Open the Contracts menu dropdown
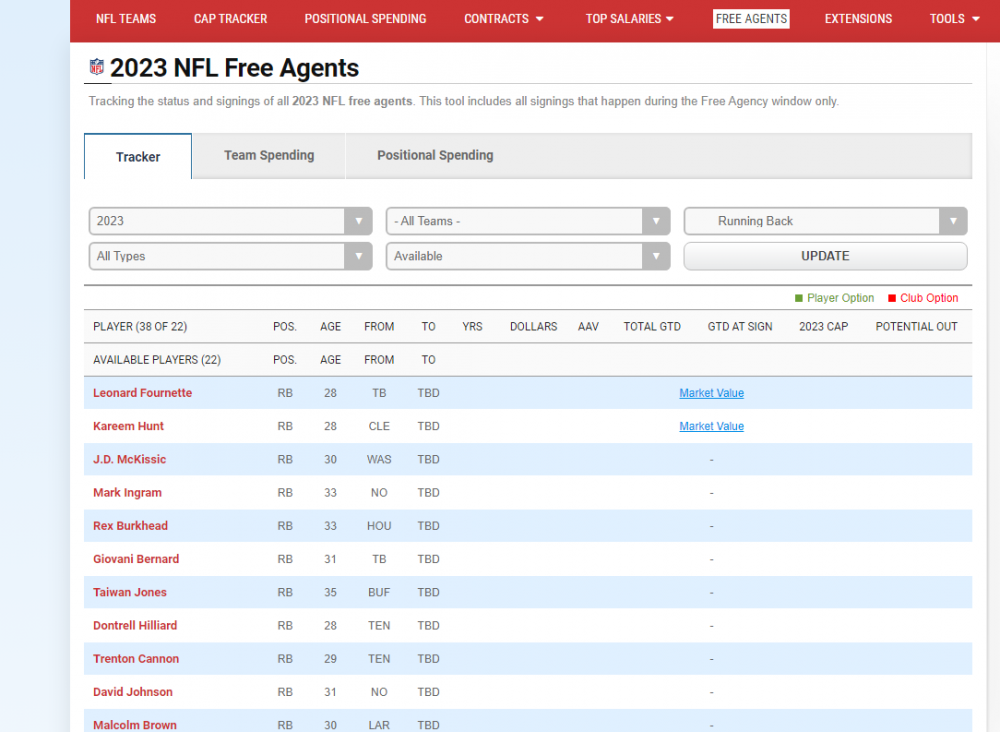Screen dimensions: 1000x732 pyautogui.click(x=504, y=19)
